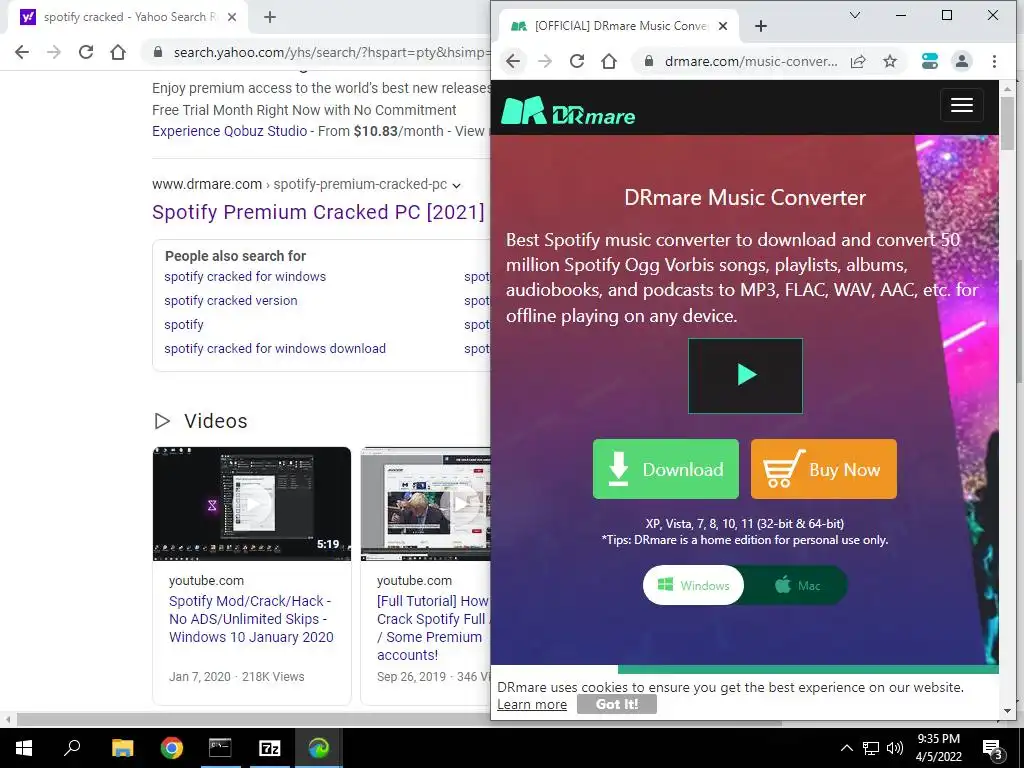
Task: Reload the Yahoo search results page
Action: click(x=86, y=52)
